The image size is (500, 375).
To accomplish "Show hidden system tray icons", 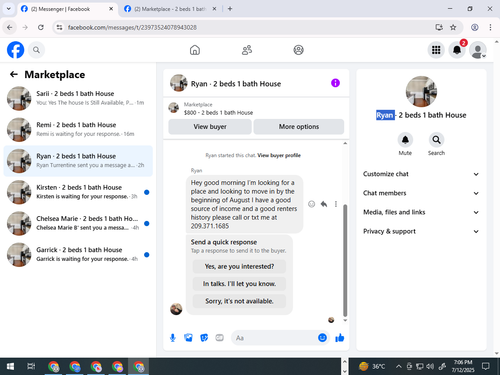I will [x=399, y=367].
